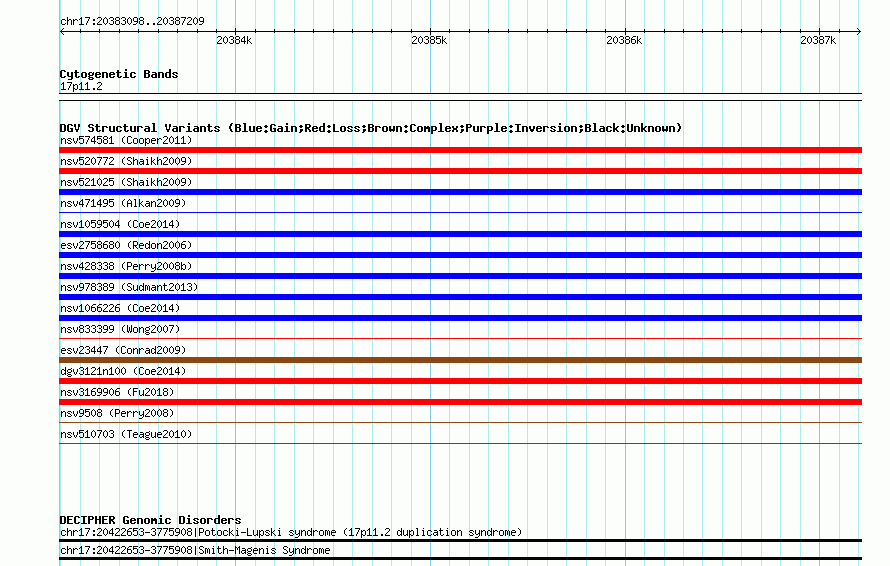Open variant nsv510703 (Teague2010) label
Screen dimensions: 890x566
(x=126, y=434)
